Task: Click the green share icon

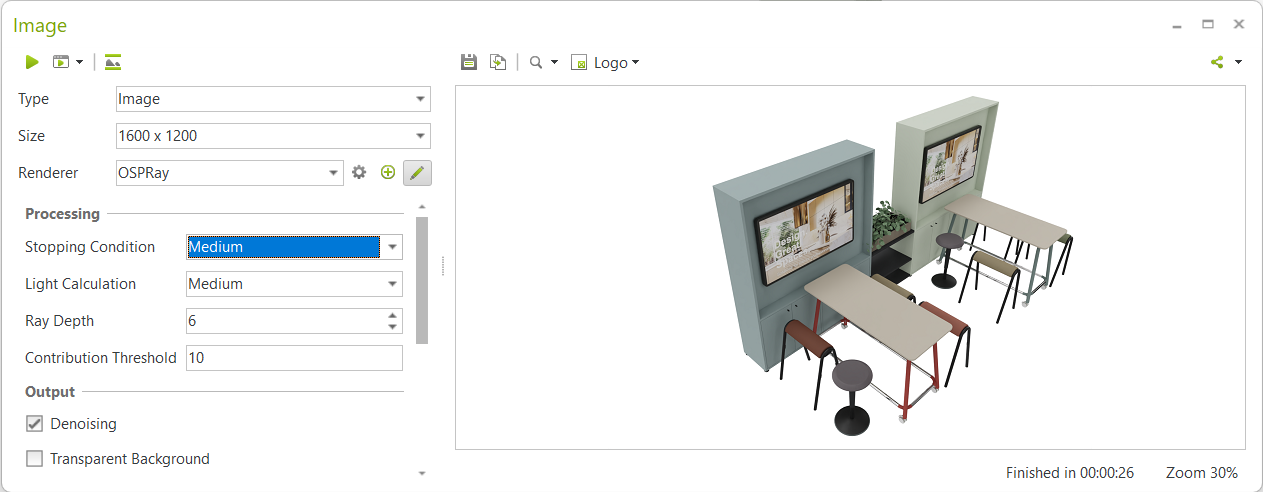Action: point(1217,62)
